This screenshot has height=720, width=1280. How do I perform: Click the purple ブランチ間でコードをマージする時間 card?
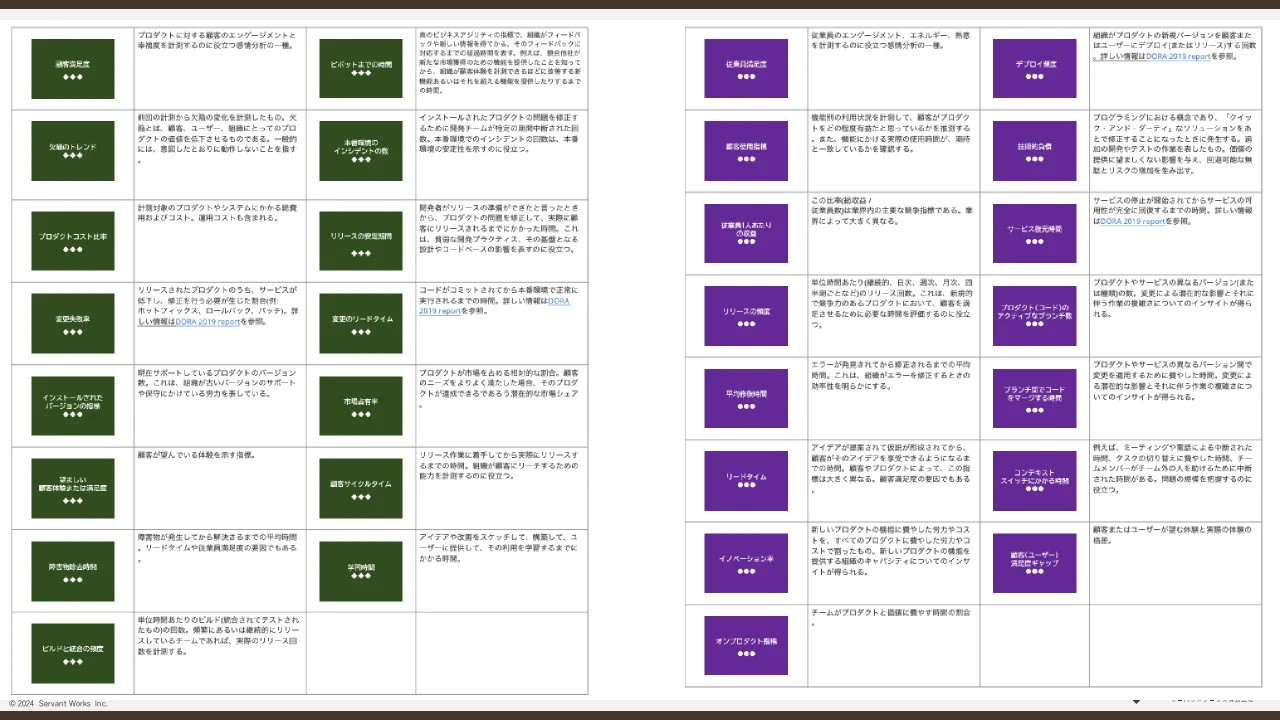pos(1035,398)
